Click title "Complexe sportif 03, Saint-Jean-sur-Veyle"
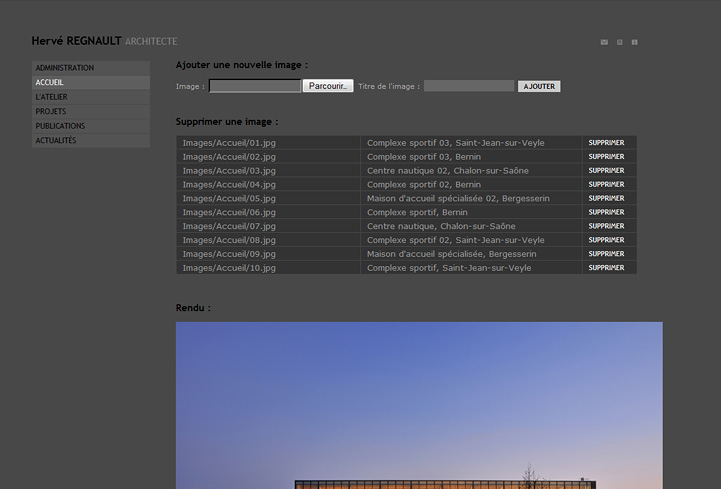 click(455, 143)
